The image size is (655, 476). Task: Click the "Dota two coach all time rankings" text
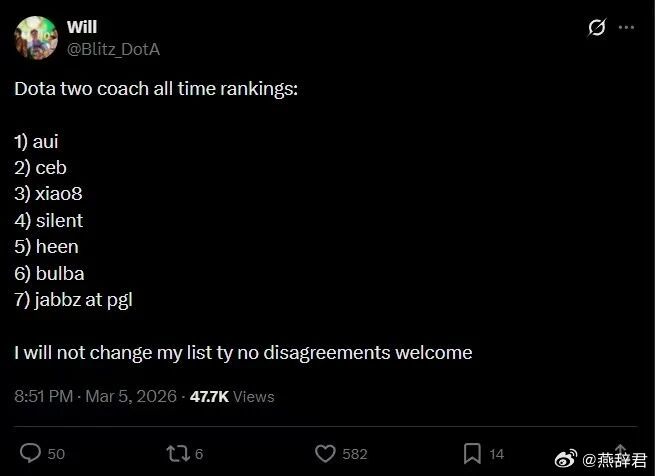[156, 88]
